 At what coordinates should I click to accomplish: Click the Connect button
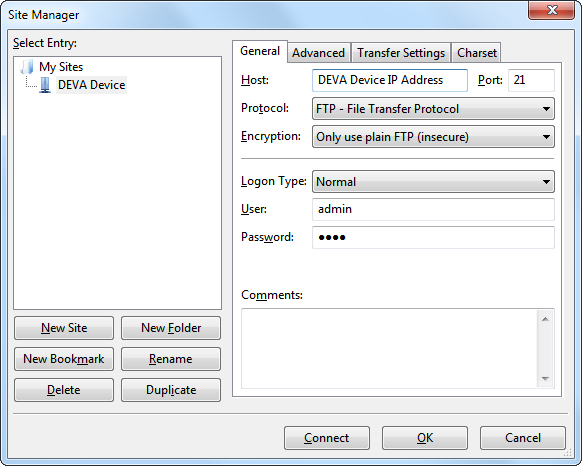point(327,438)
